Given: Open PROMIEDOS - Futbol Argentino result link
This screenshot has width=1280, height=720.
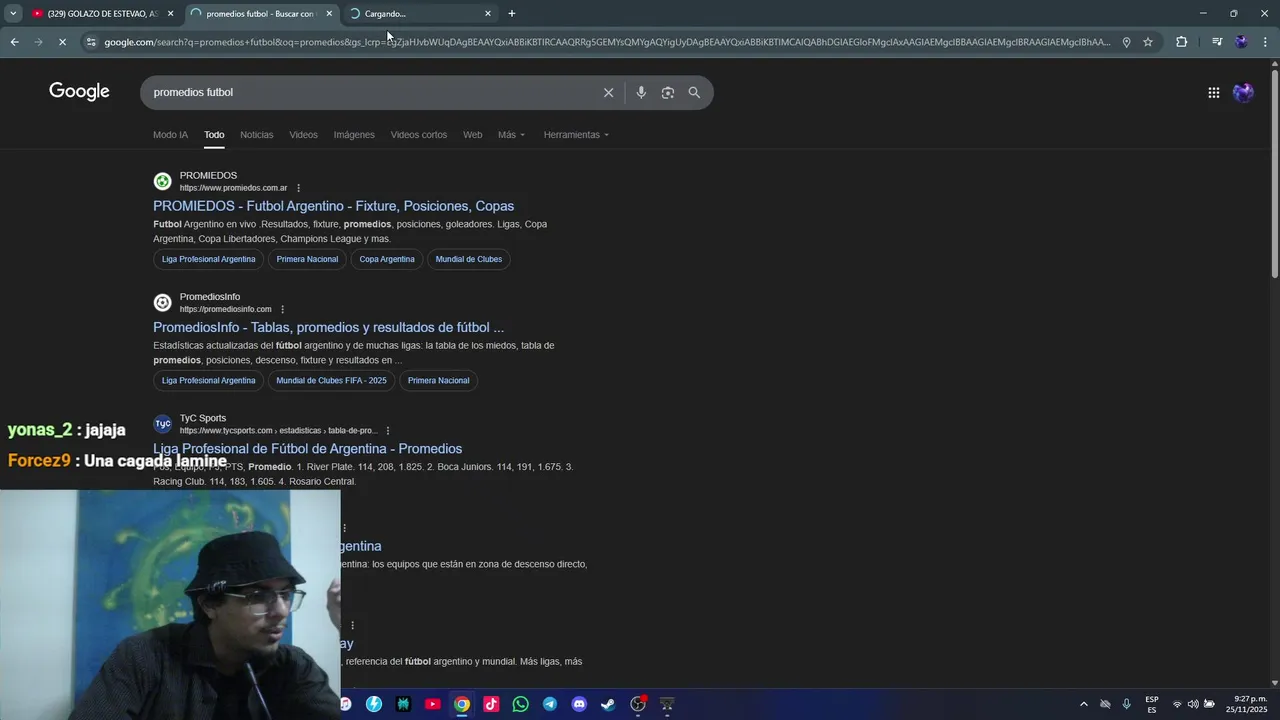Looking at the screenshot, I should pyautogui.click(x=333, y=206).
